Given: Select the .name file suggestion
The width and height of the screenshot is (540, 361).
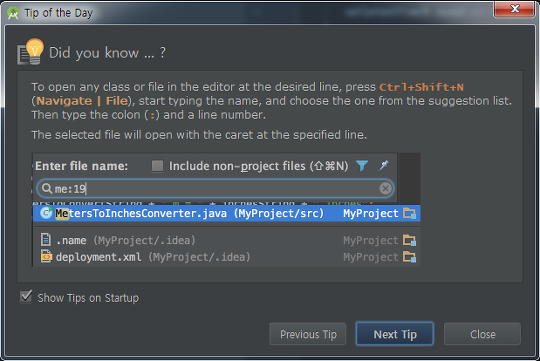Looking at the screenshot, I should (227, 240).
